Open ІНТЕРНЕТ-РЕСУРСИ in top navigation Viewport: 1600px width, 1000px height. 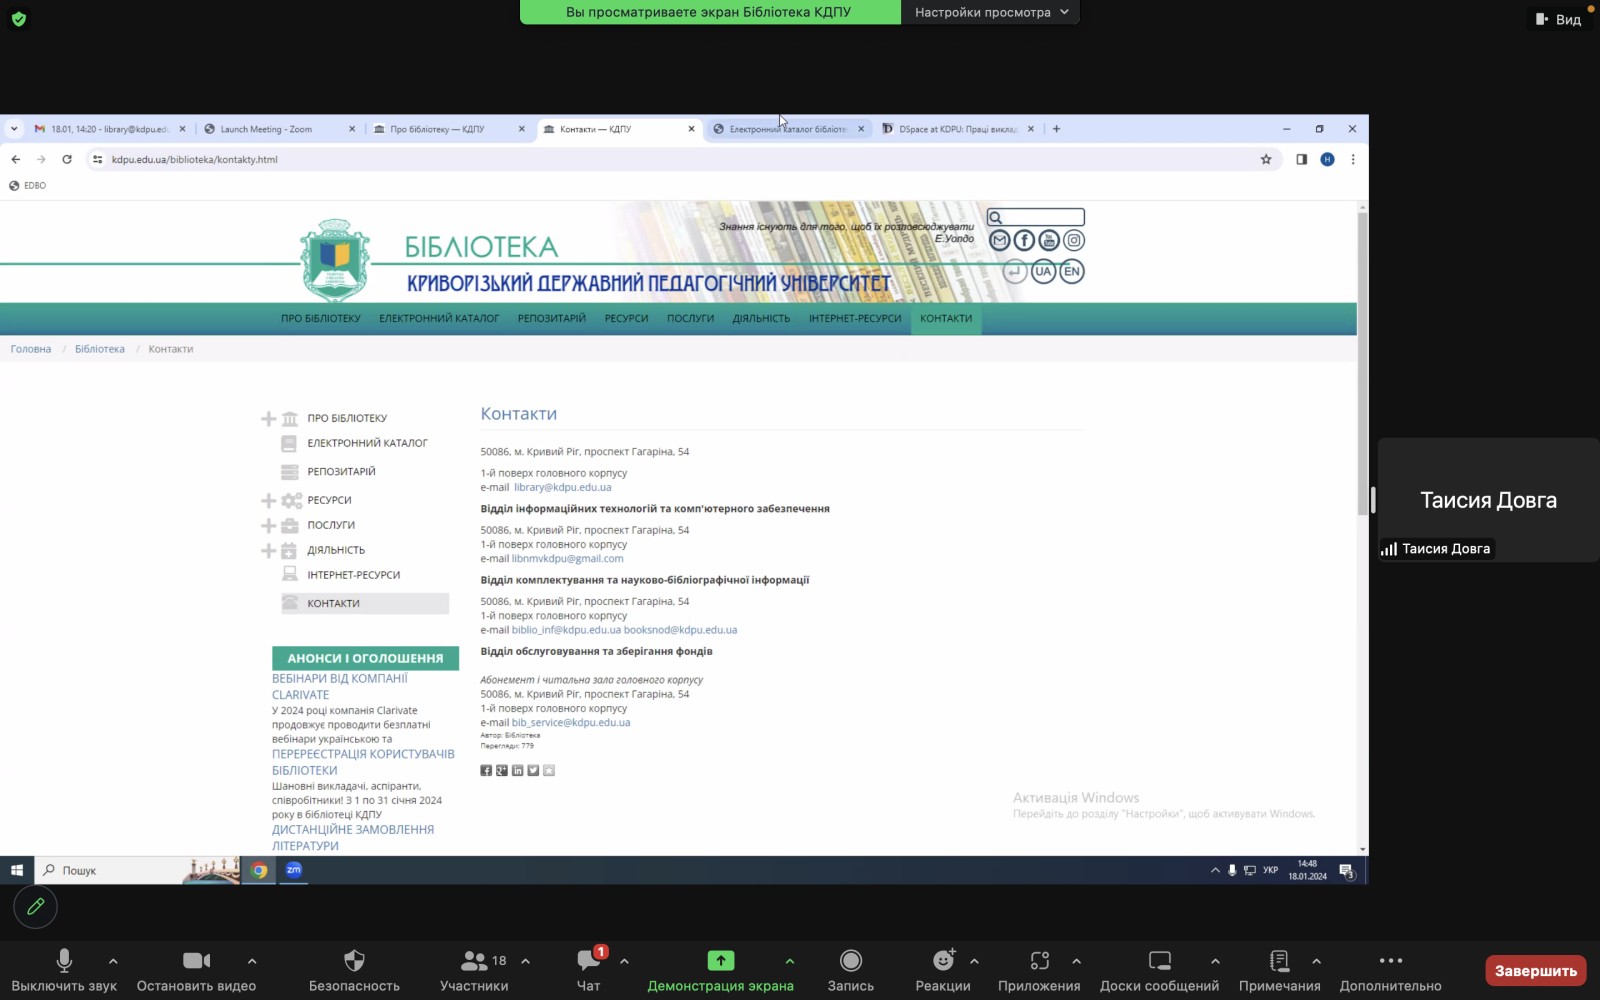[855, 319]
